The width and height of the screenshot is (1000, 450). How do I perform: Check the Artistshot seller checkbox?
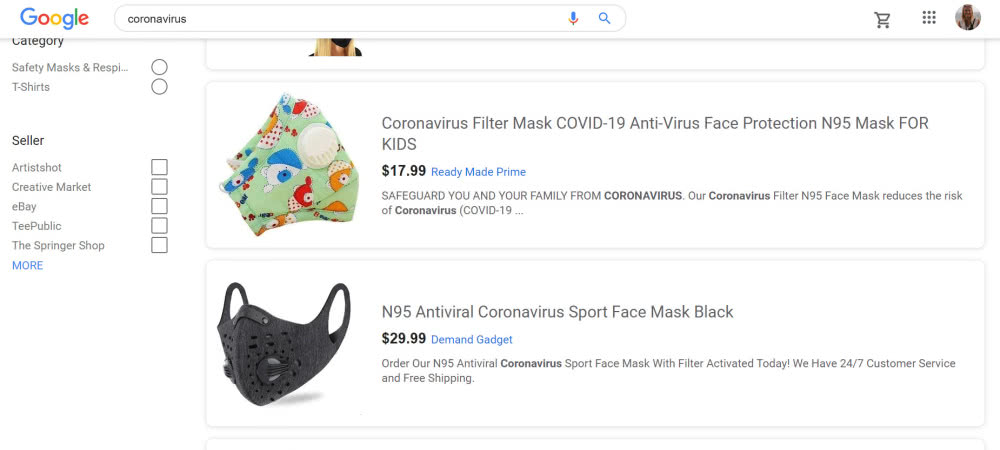click(x=159, y=168)
